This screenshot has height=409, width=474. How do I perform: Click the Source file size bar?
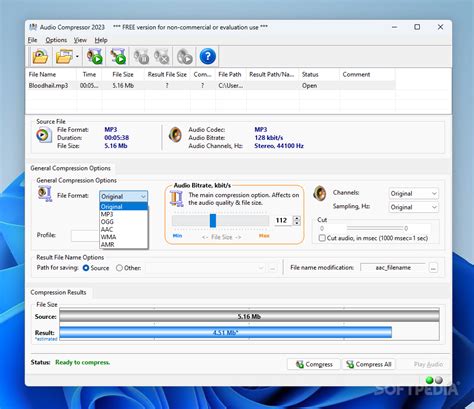coord(249,316)
